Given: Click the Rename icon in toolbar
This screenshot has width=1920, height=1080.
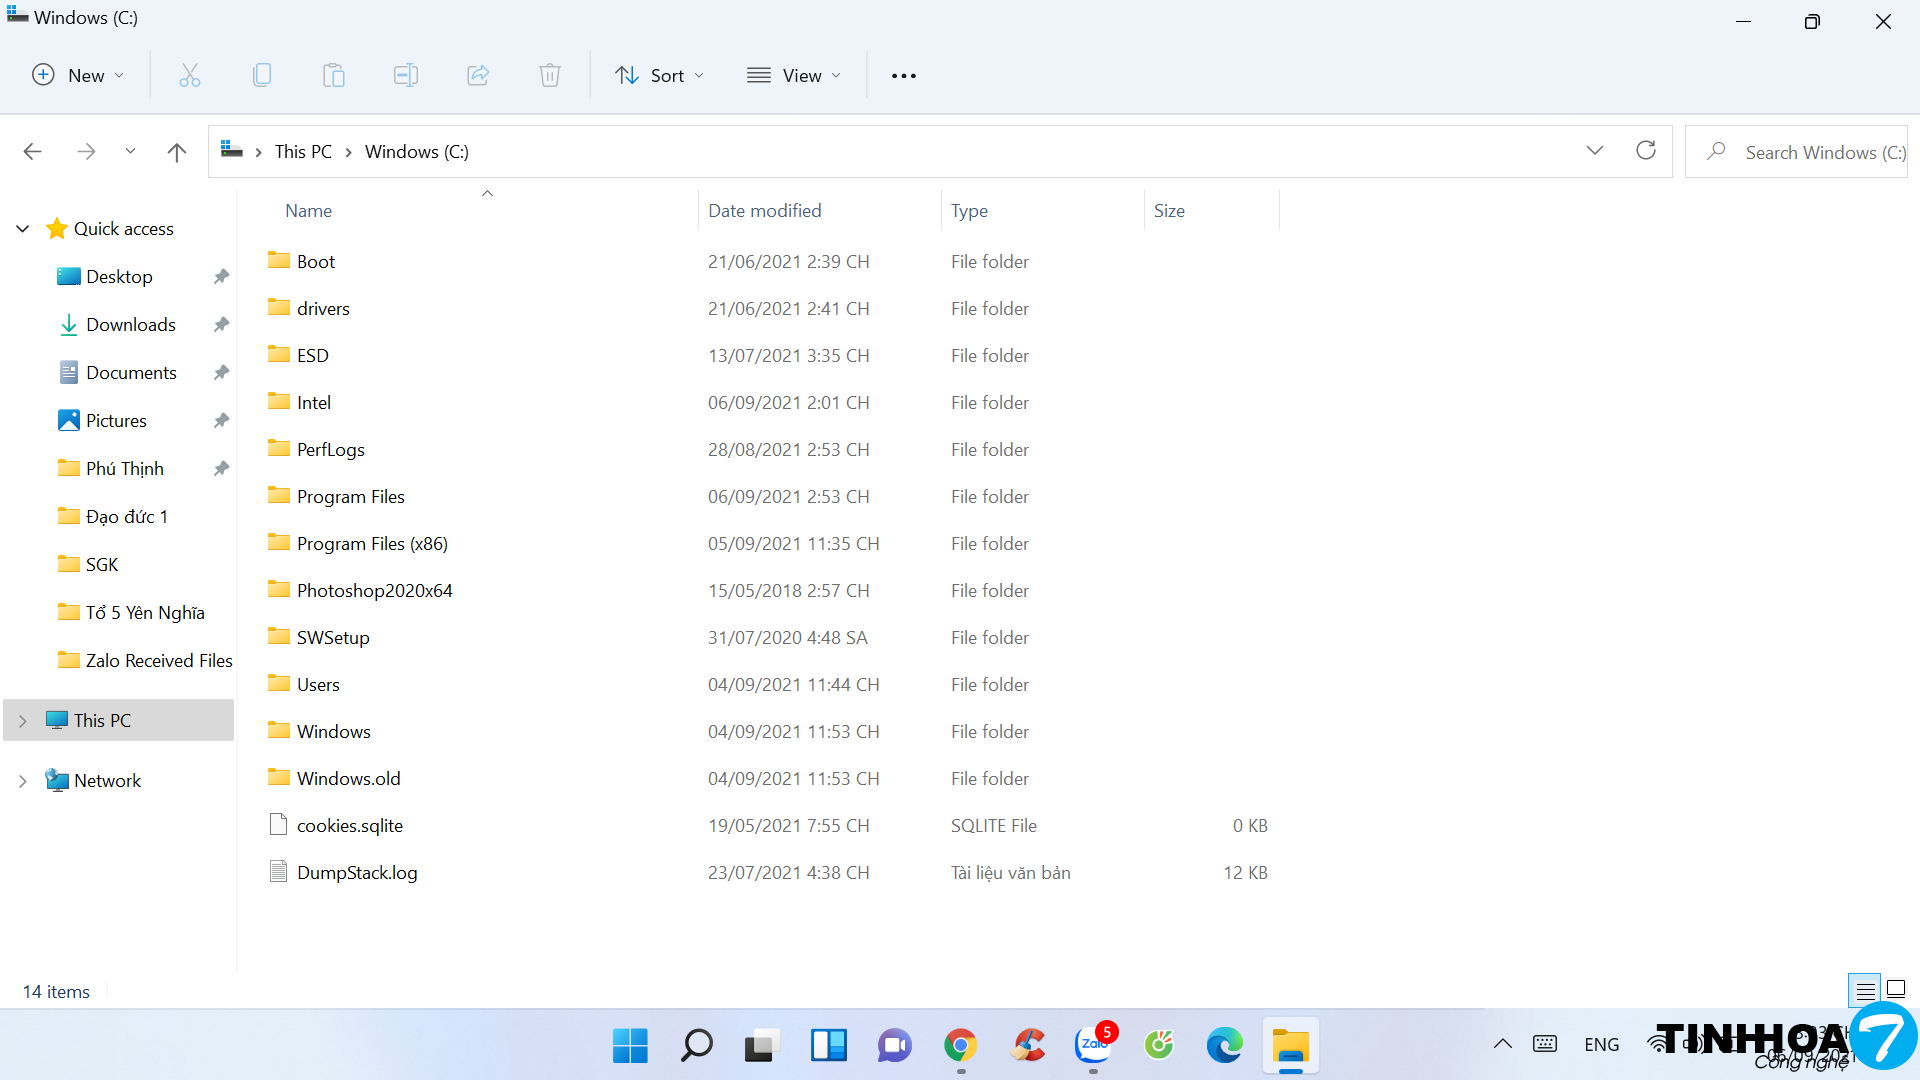Looking at the screenshot, I should point(406,75).
